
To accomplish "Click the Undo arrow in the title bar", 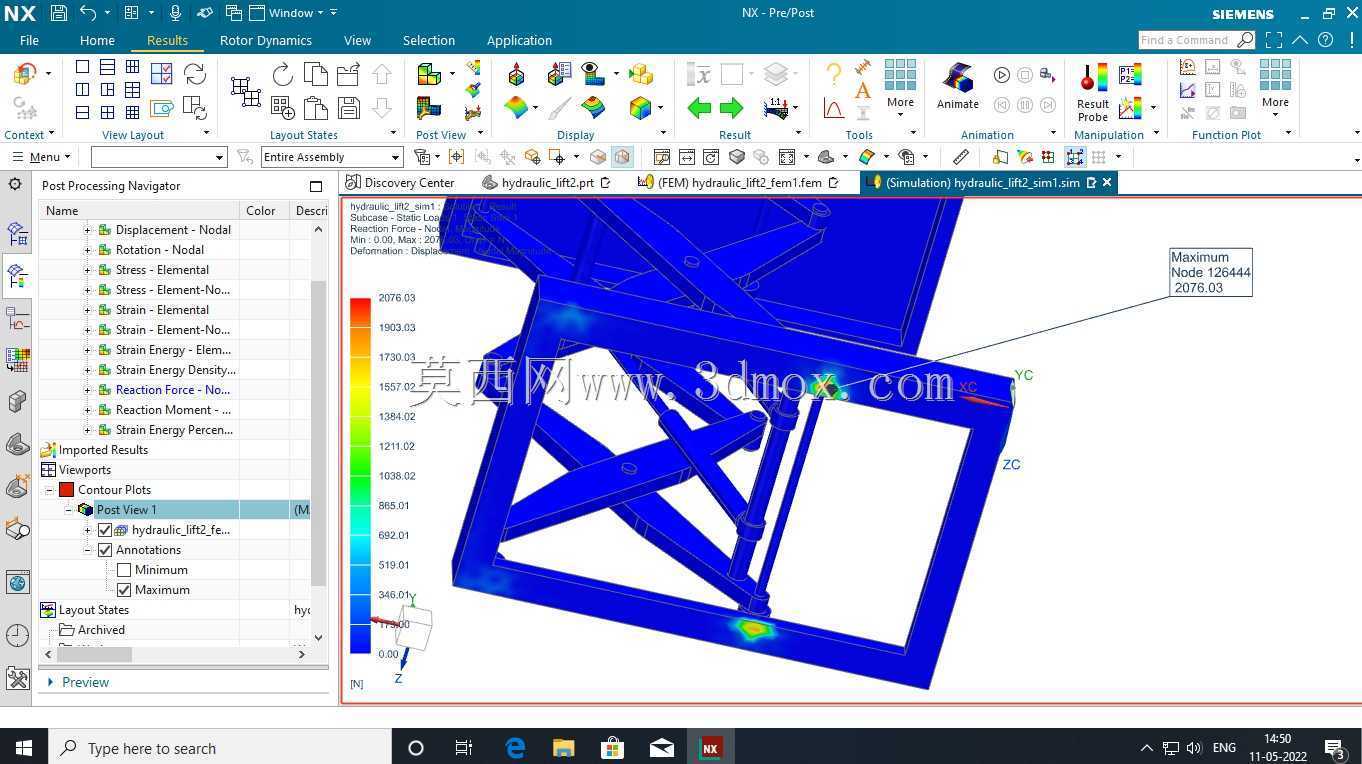I will pos(88,13).
